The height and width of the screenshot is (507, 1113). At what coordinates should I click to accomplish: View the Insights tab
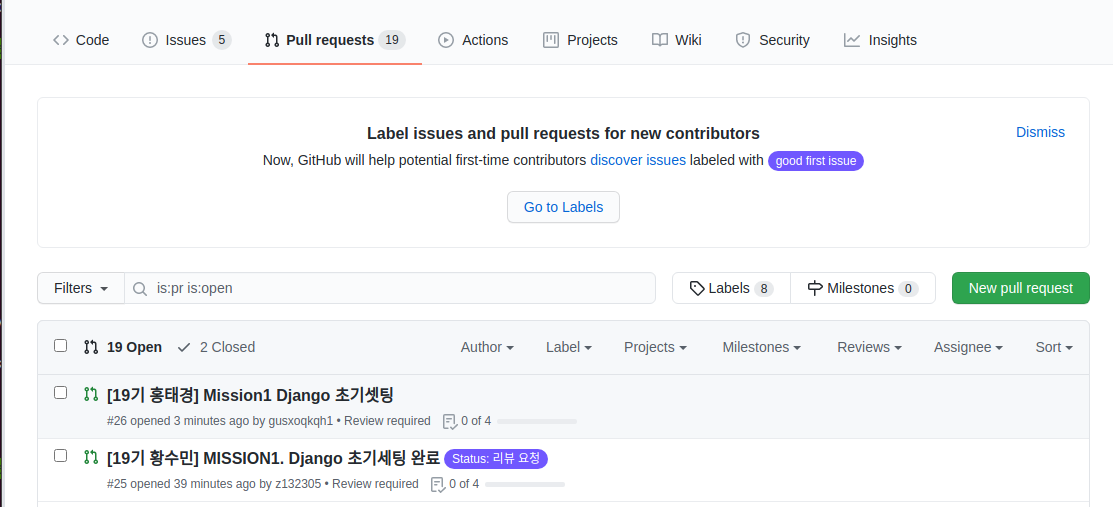tap(880, 40)
